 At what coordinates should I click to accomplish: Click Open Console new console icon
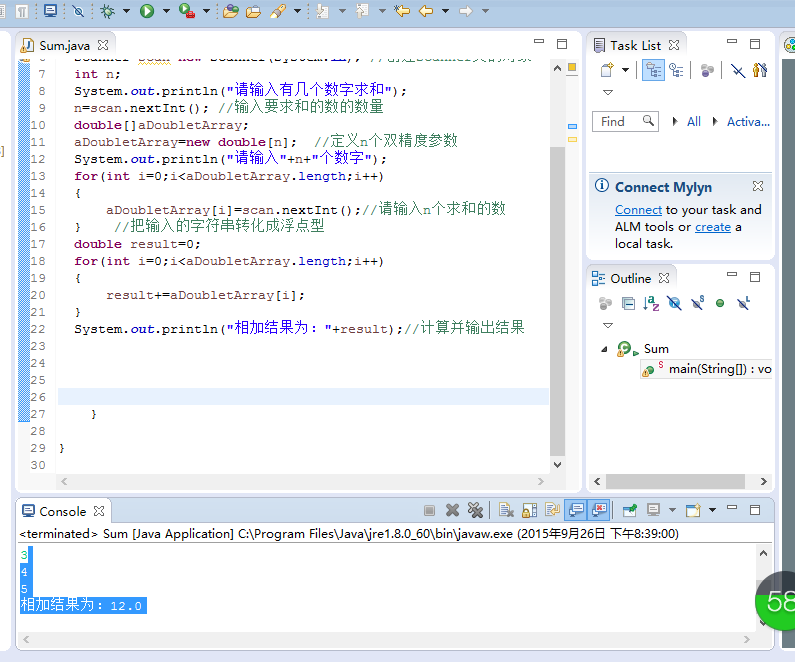pyautogui.click(x=693, y=510)
